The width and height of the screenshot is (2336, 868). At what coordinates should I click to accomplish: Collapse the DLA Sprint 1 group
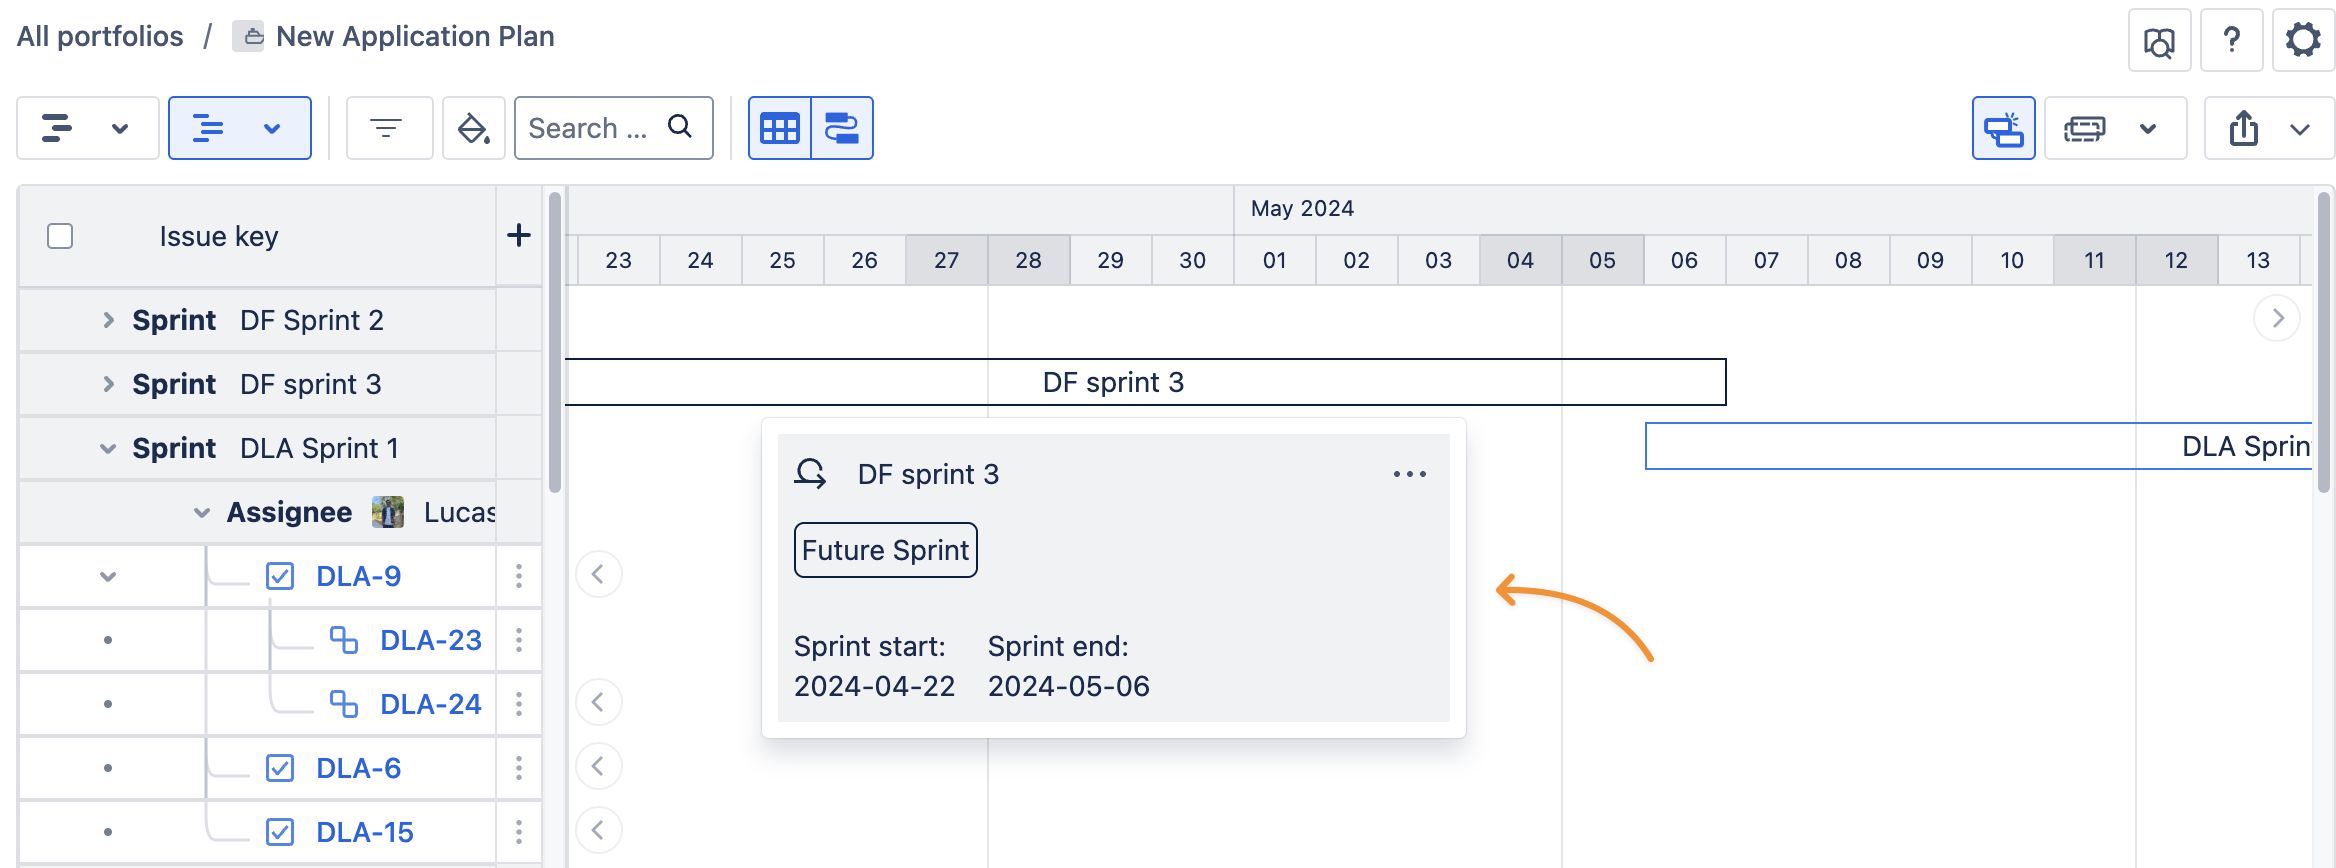click(108, 448)
